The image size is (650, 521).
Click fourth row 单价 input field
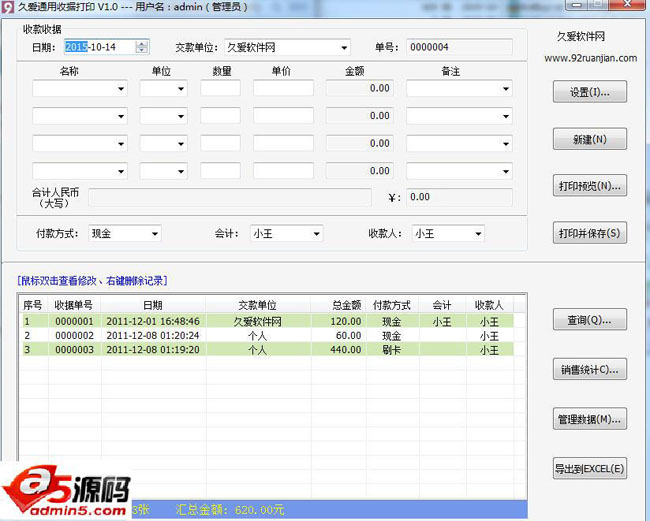(284, 171)
